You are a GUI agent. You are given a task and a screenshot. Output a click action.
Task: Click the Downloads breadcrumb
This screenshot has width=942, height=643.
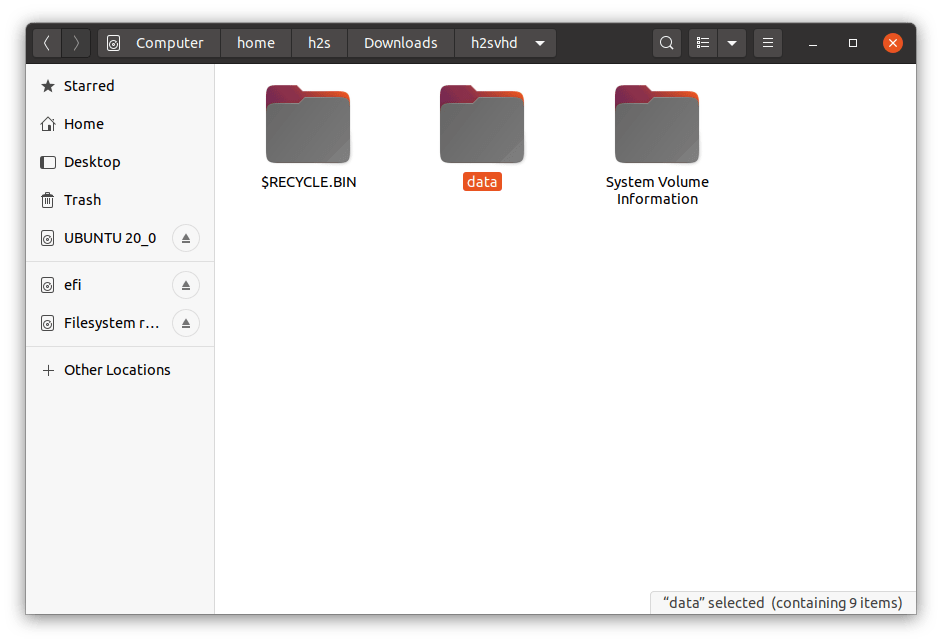tap(400, 43)
